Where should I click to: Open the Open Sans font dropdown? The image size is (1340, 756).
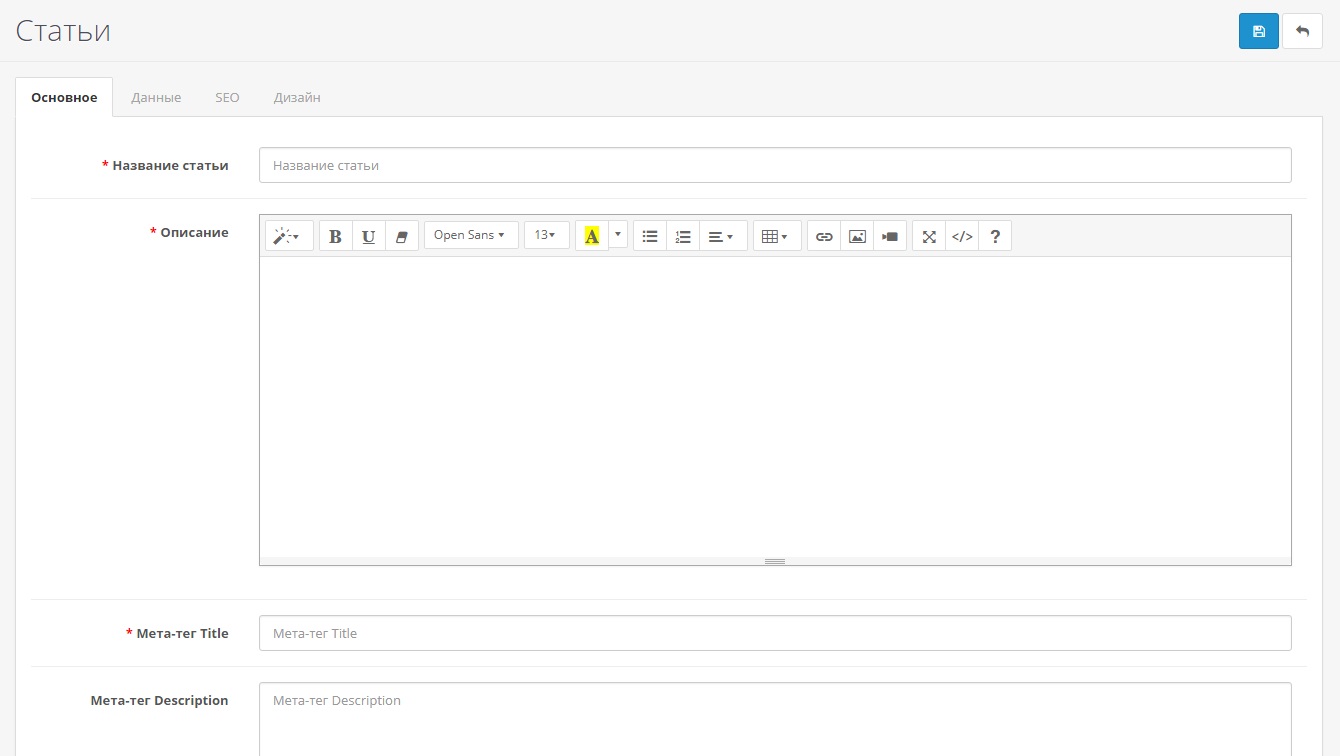pos(470,235)
